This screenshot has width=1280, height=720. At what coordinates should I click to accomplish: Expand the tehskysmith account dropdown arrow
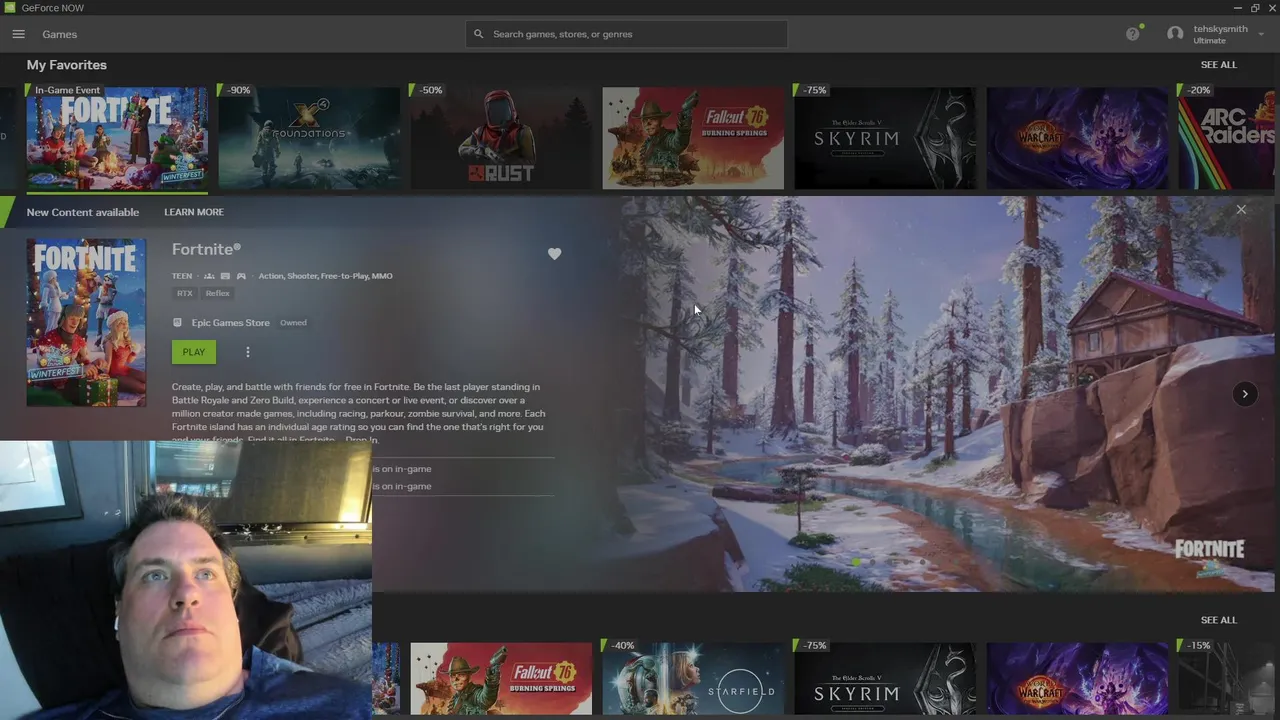[x=1261, y=35]
